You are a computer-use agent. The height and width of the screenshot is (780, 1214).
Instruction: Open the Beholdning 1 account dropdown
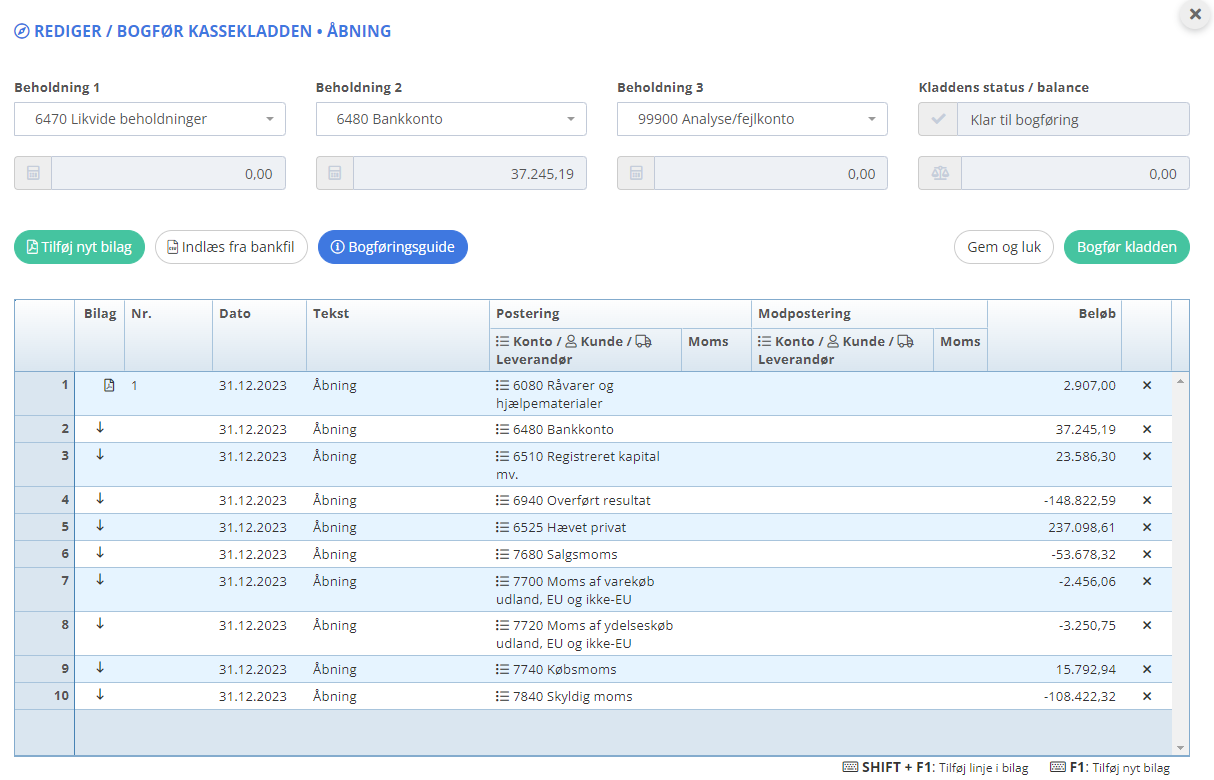(x=150, y=119)
